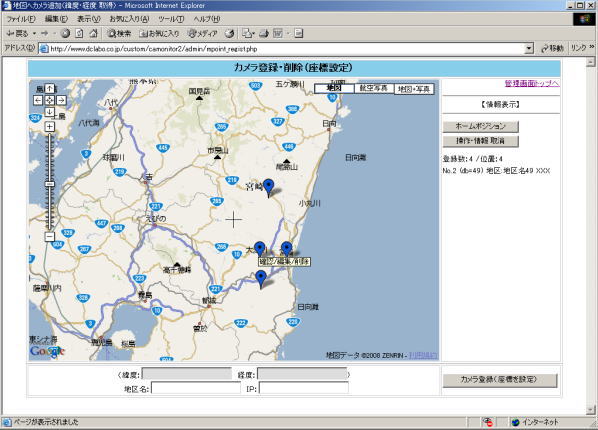Image resolution: width=598 pixels, height=430 pixels.
Task: Open the Back button history dropdown arrow
Action: (34, 34)
